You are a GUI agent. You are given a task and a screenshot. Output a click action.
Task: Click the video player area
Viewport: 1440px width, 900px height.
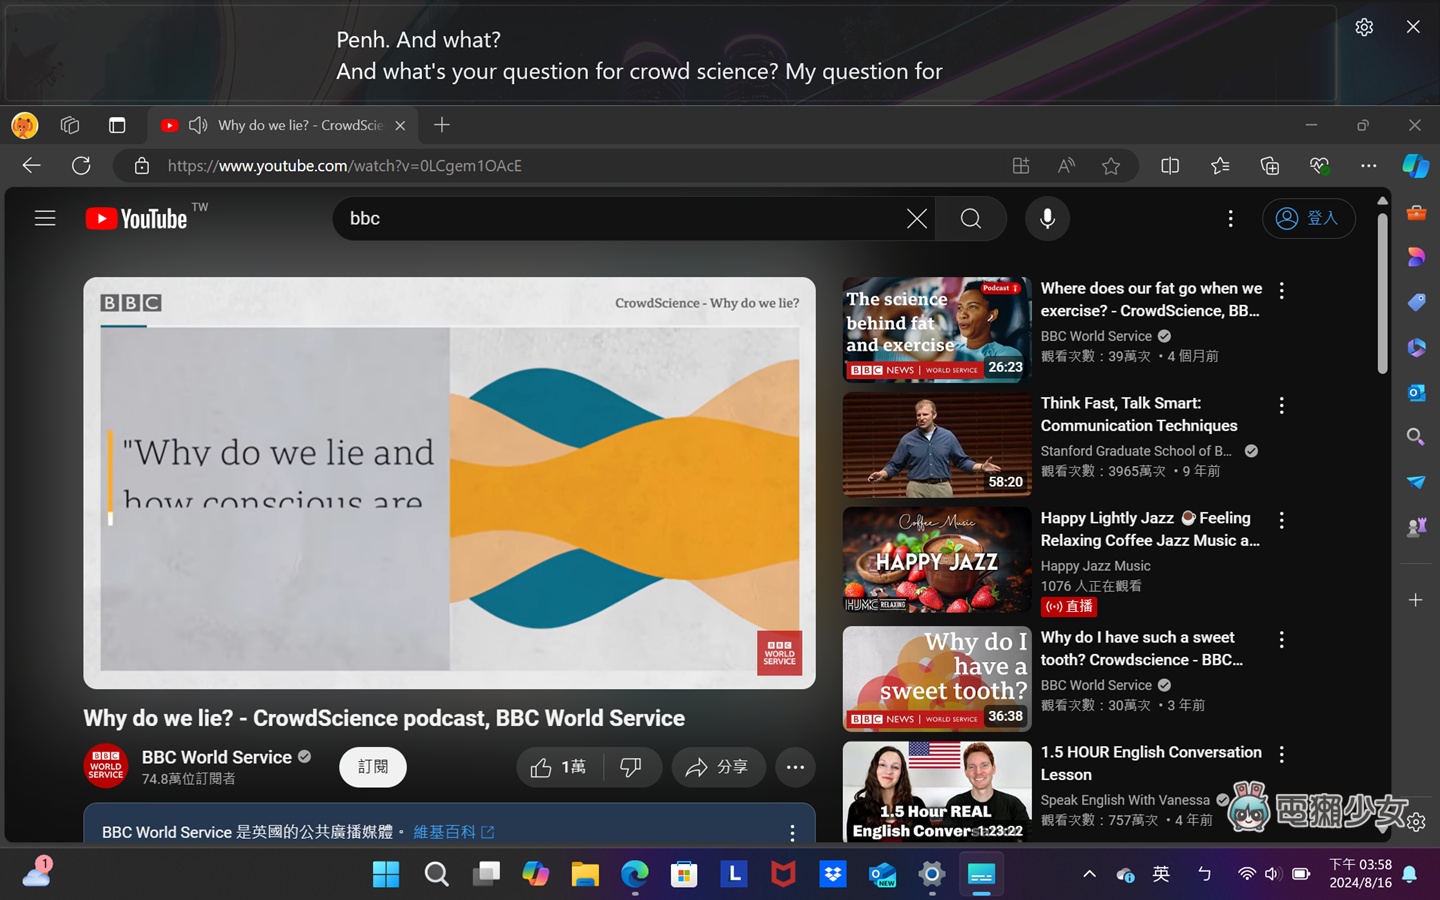[x=449, y=483]
